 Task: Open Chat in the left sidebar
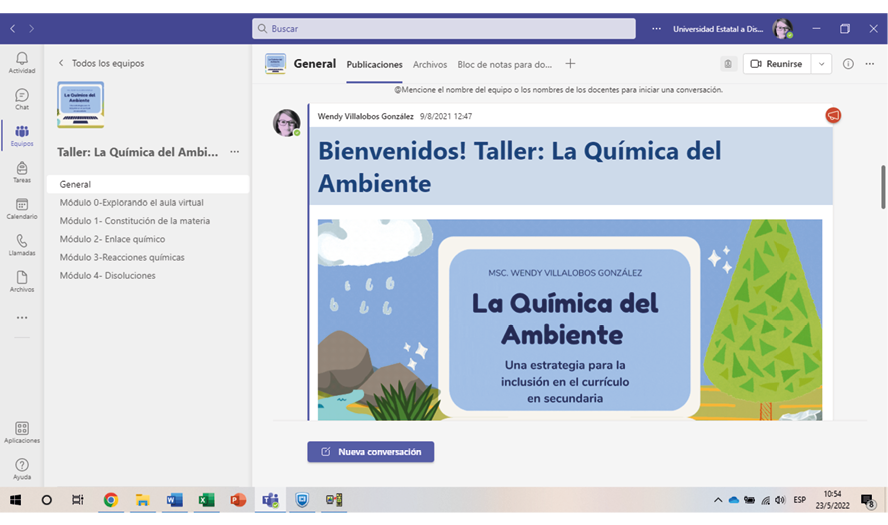(21, 98)
